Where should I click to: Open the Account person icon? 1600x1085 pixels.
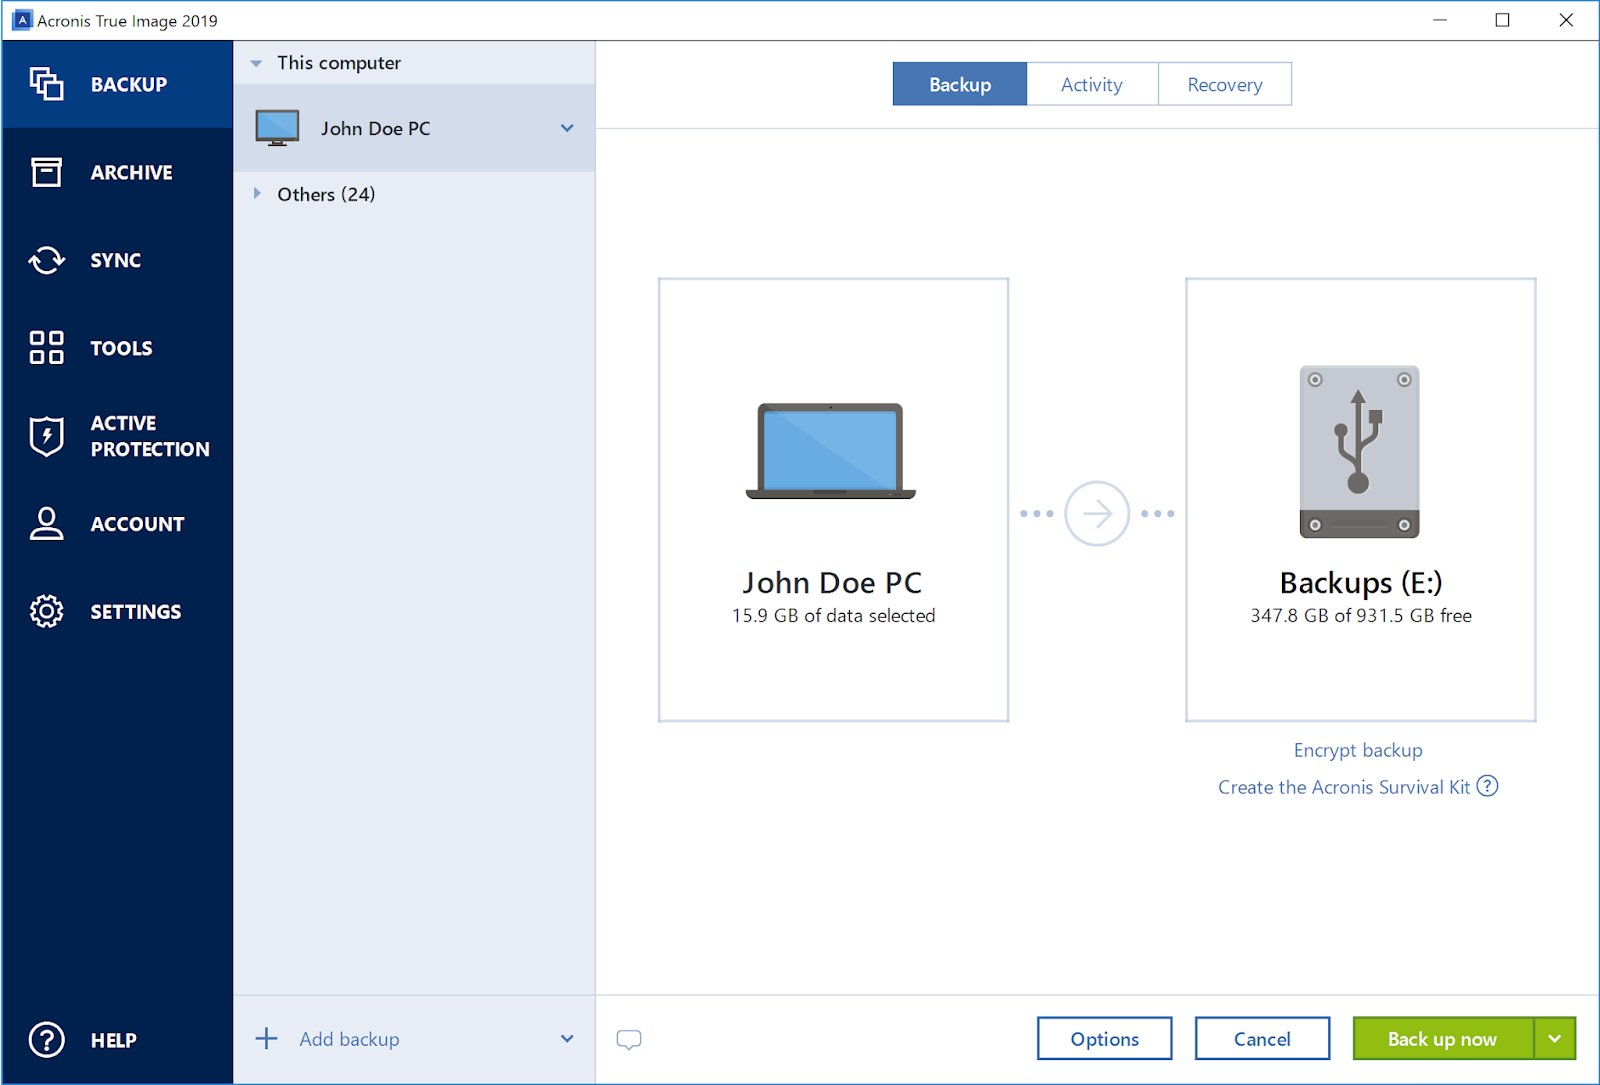[x=46, y=523]
